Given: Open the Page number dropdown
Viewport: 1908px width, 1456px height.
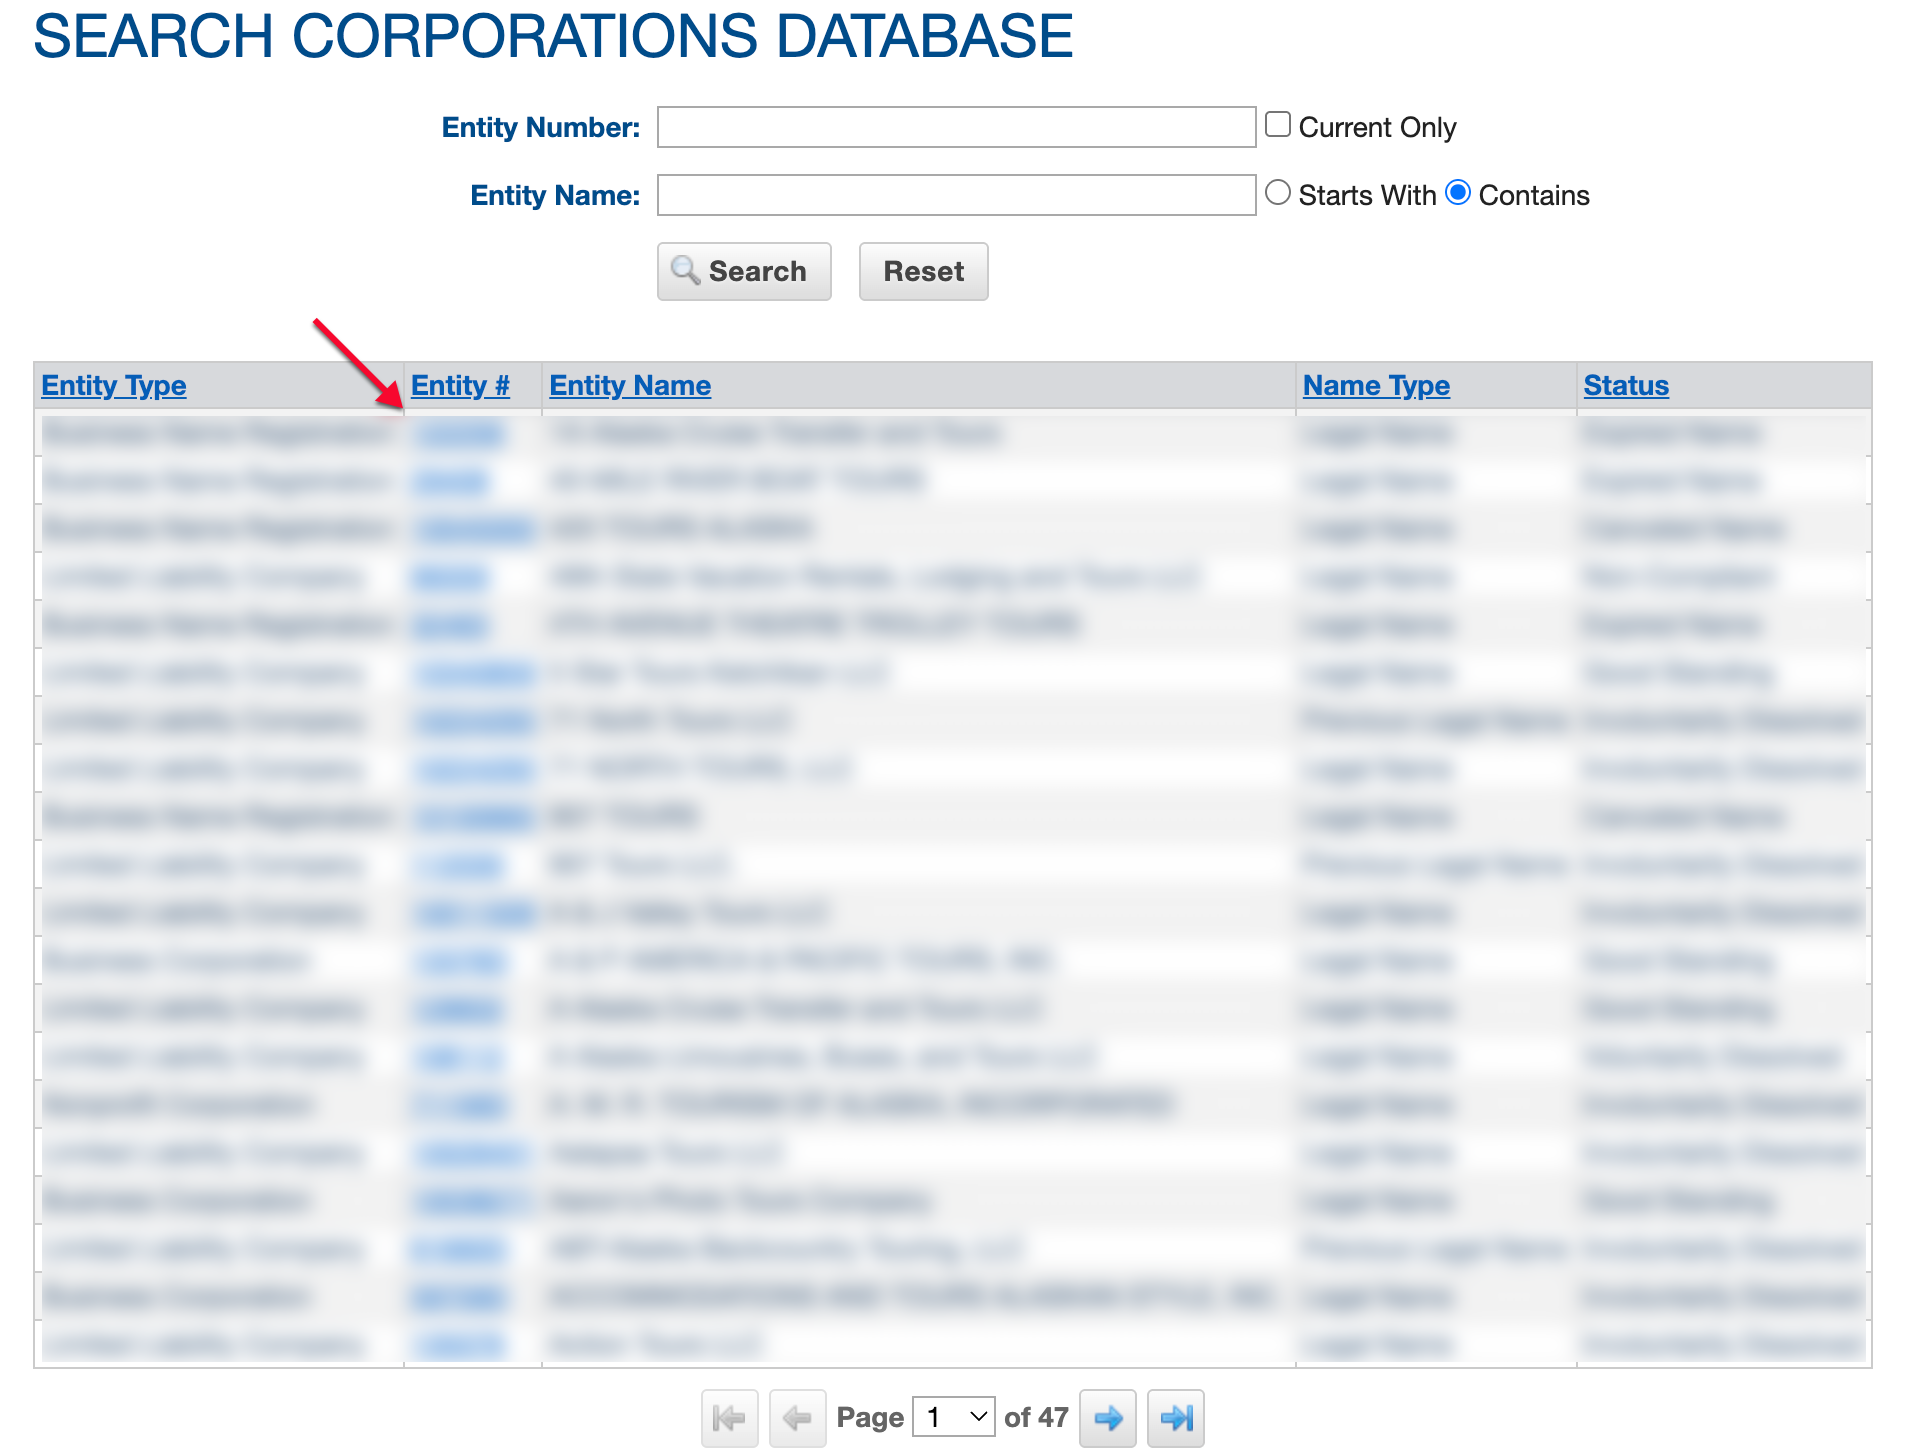Looking at the screenshot, I should (x=954, y=1417).
